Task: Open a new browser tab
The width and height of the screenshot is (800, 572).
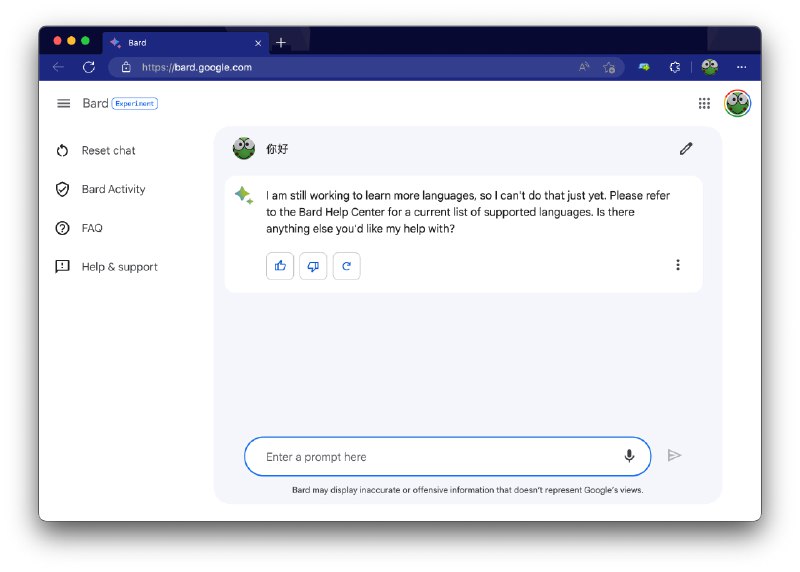Action: point(281,43)
